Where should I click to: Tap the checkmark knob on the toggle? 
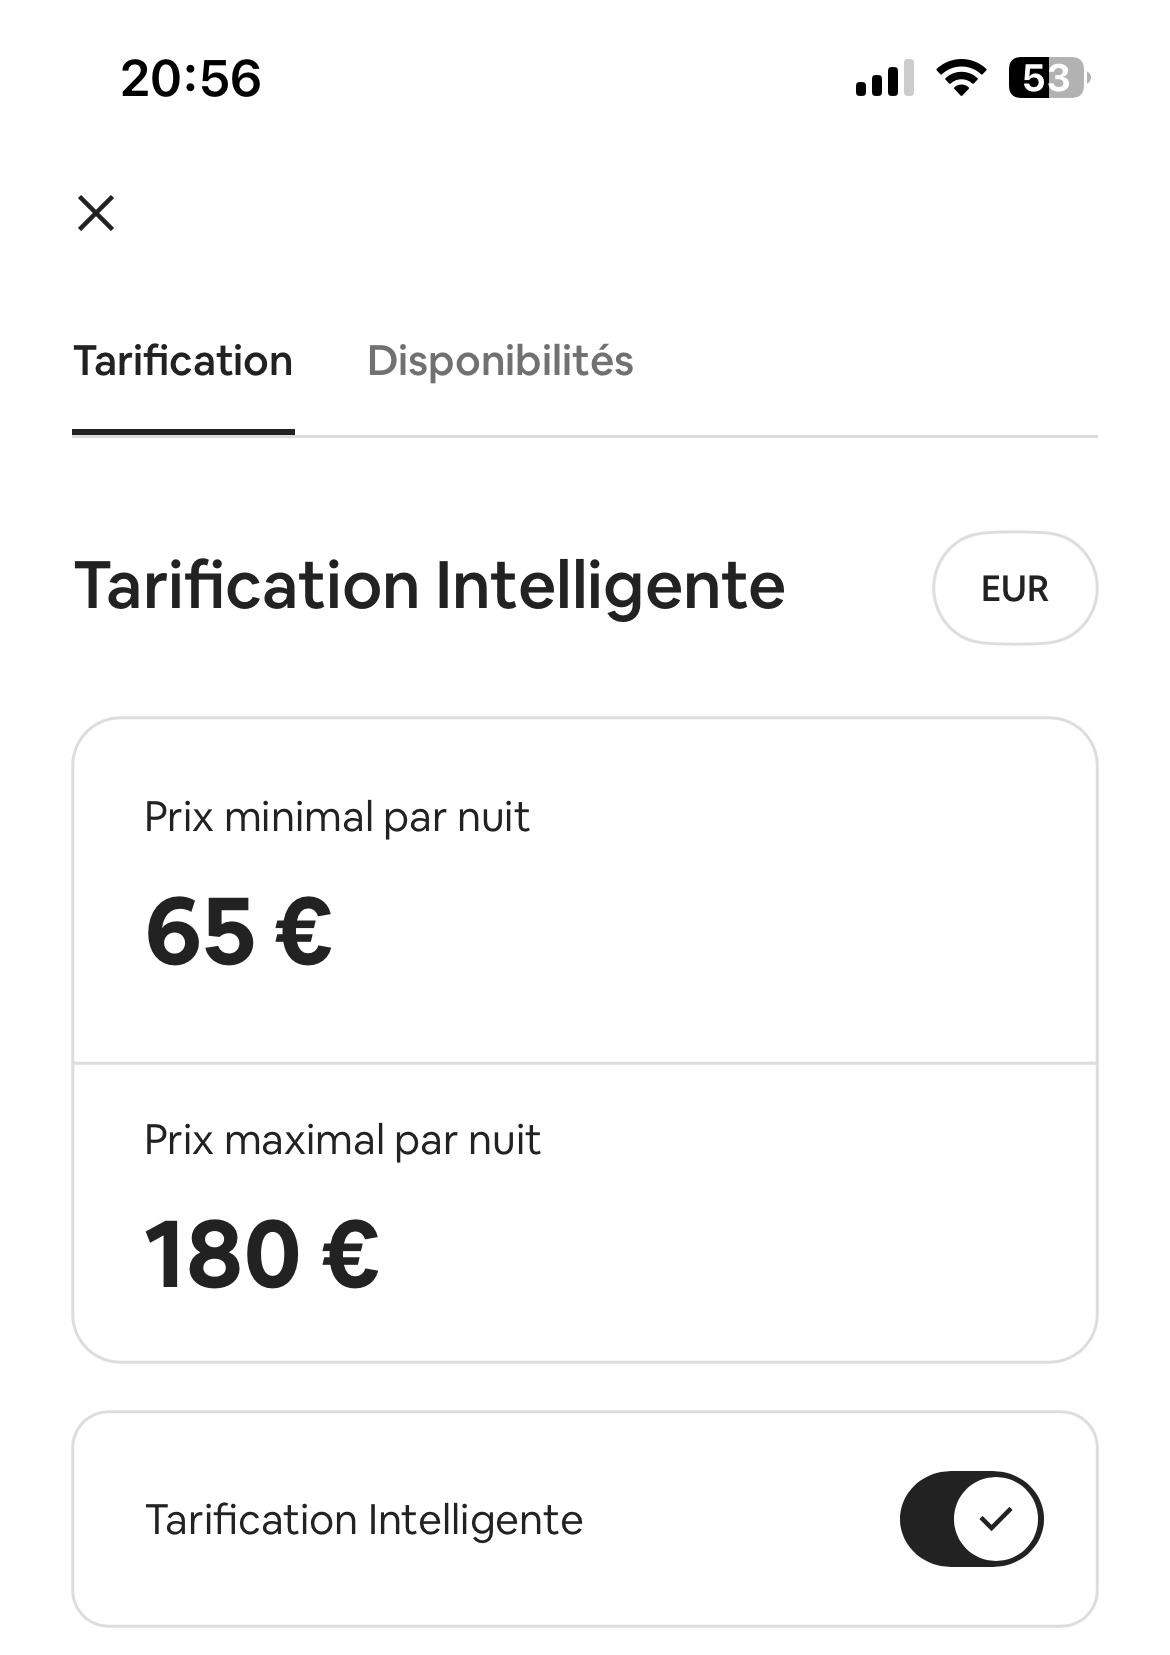(x=995, y=1519)
